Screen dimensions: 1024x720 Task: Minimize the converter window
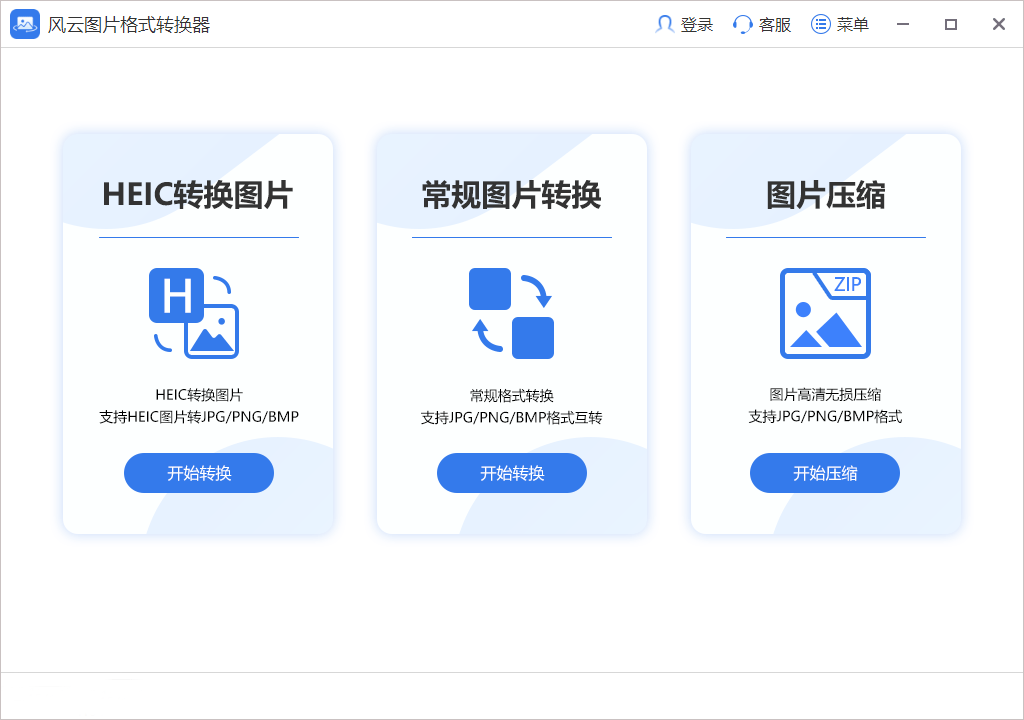(x=903, y=24)
